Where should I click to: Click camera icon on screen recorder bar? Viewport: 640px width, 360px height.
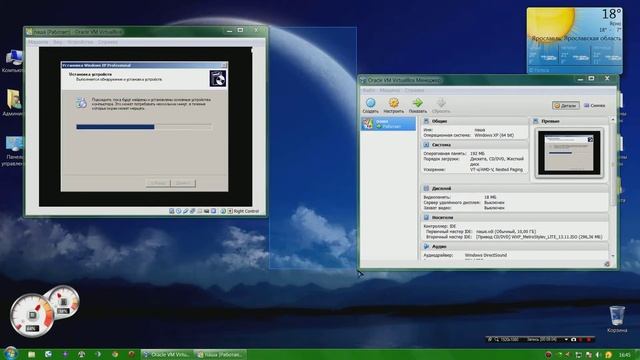pos(573,340)
